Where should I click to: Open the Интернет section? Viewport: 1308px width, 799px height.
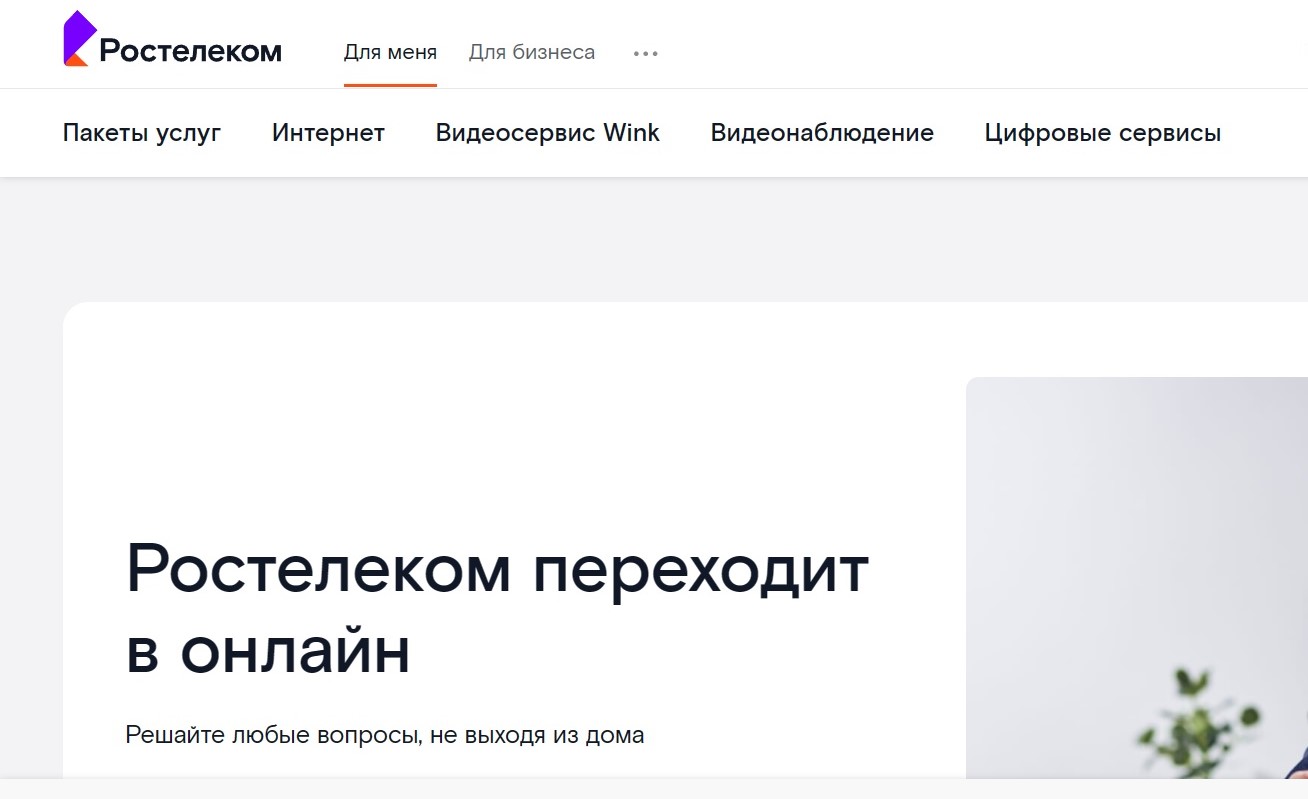(x=328, y=133)
